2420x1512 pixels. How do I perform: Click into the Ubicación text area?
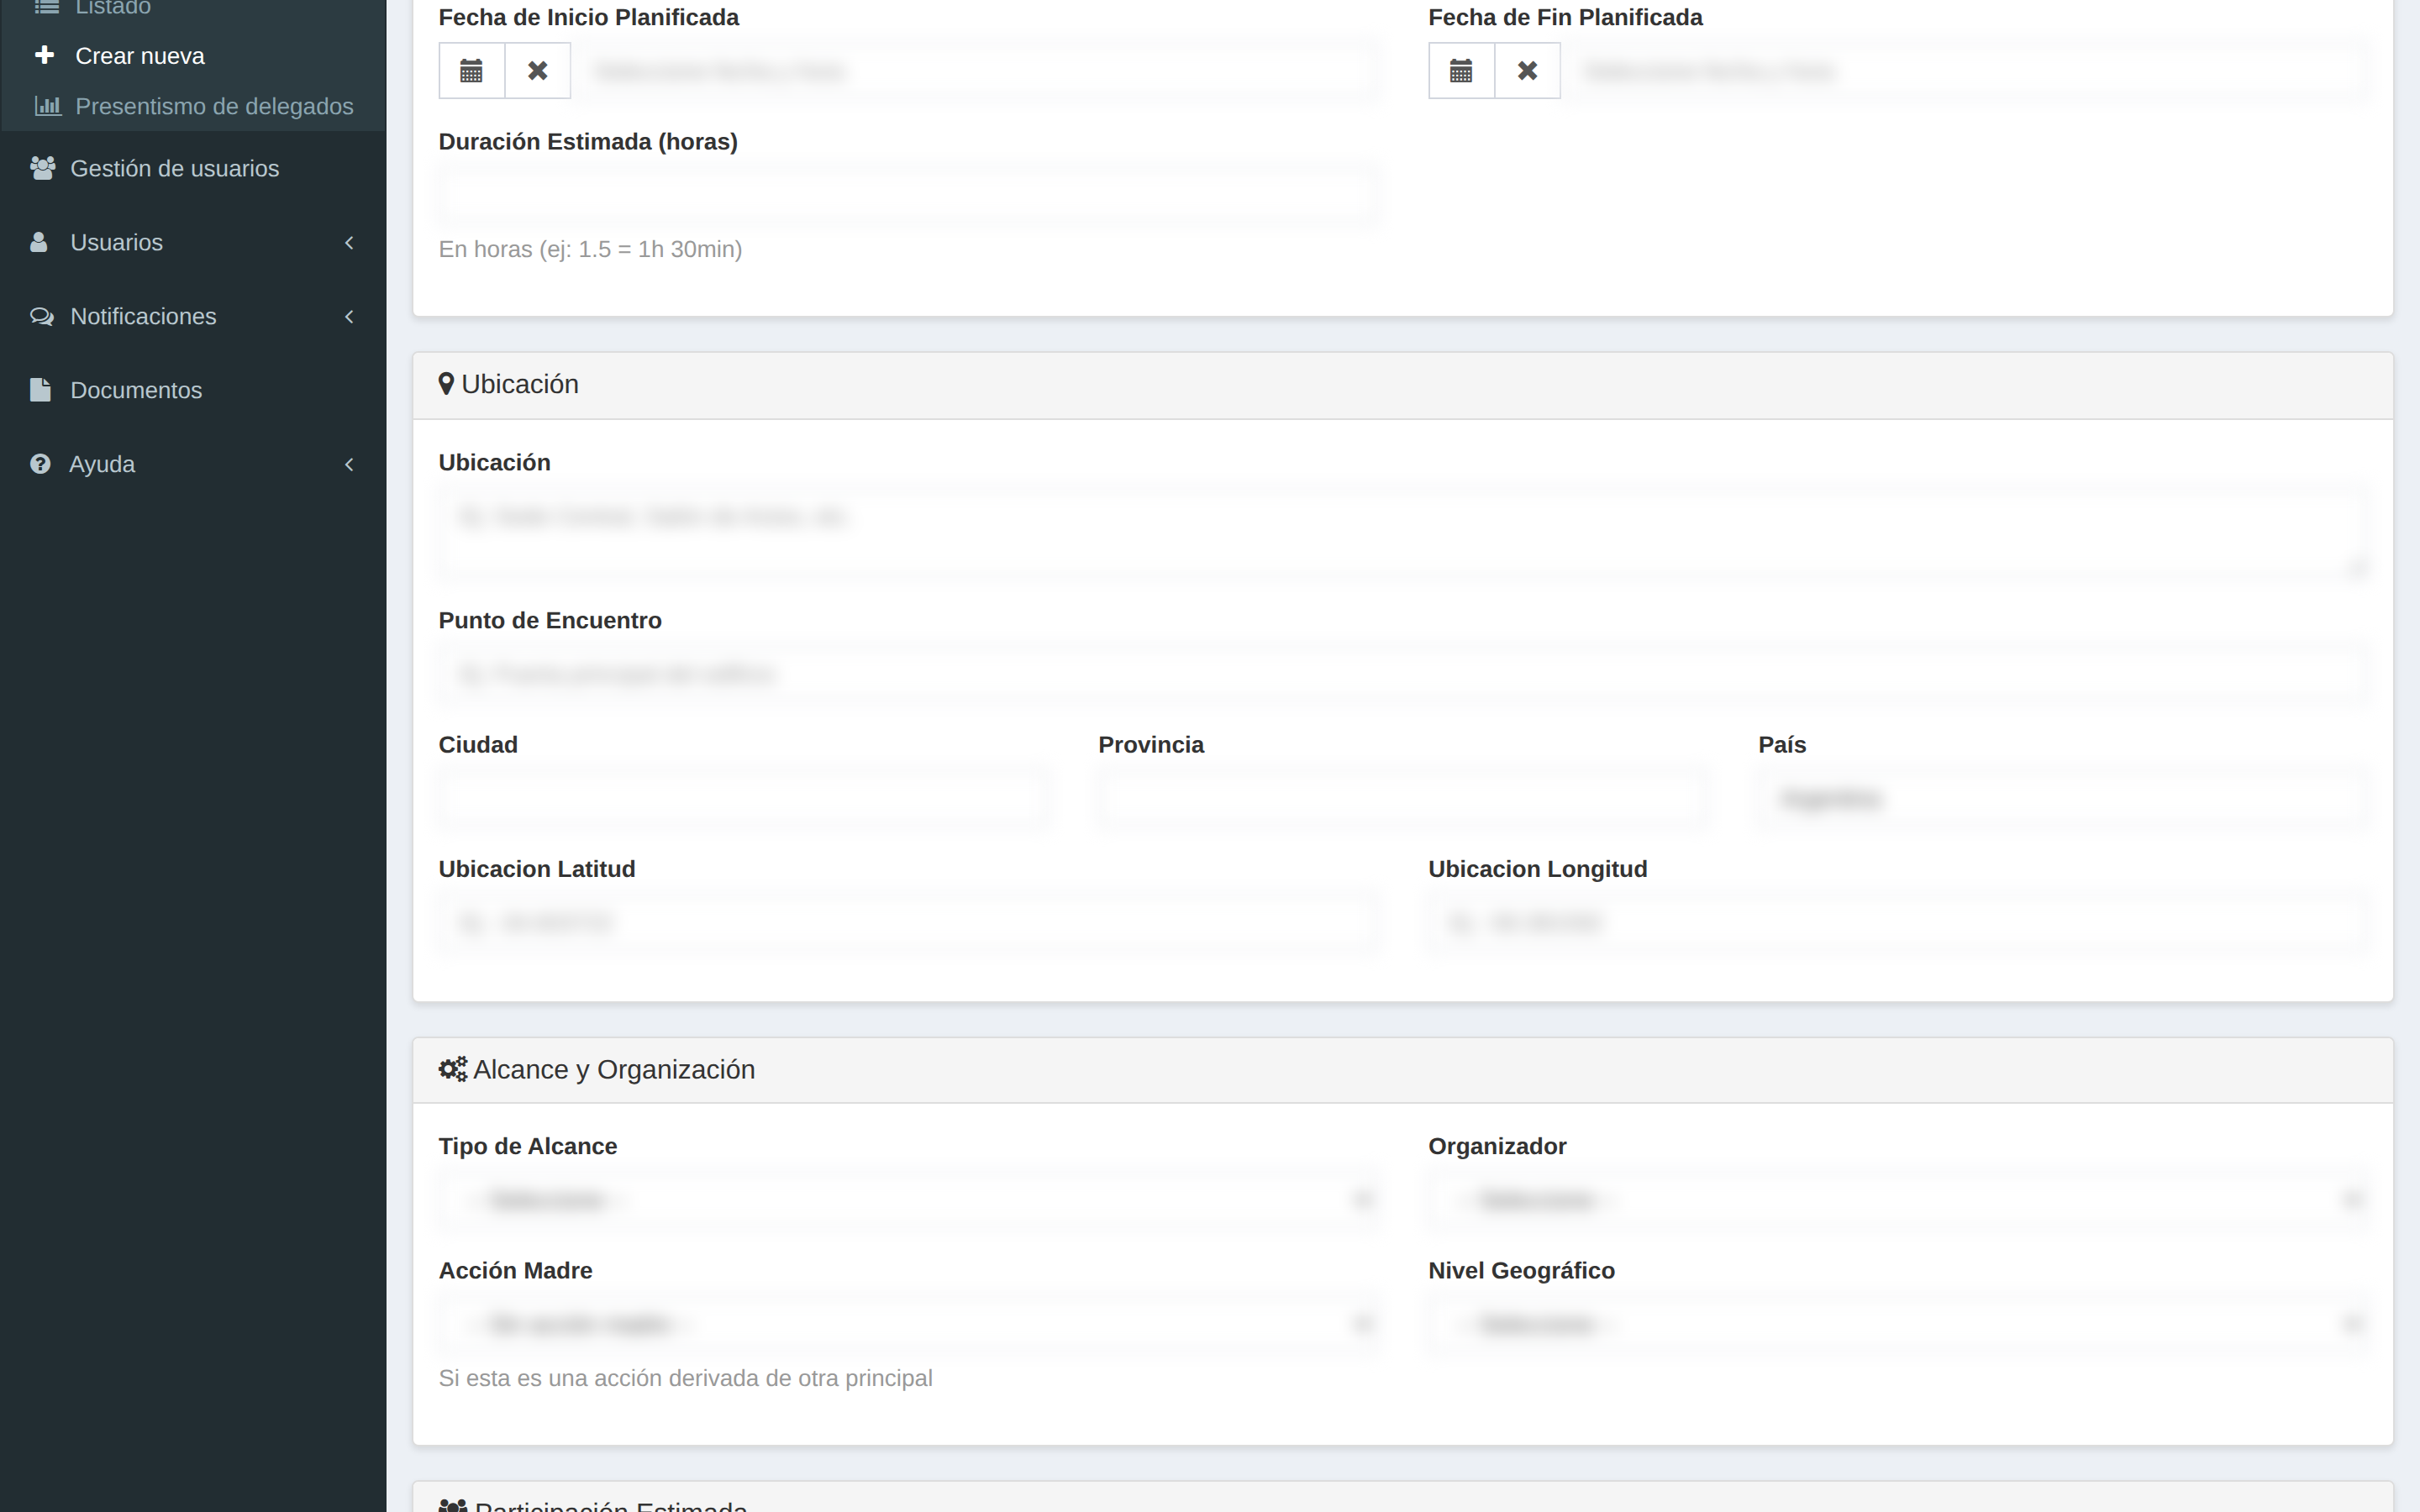point(1403,532)
